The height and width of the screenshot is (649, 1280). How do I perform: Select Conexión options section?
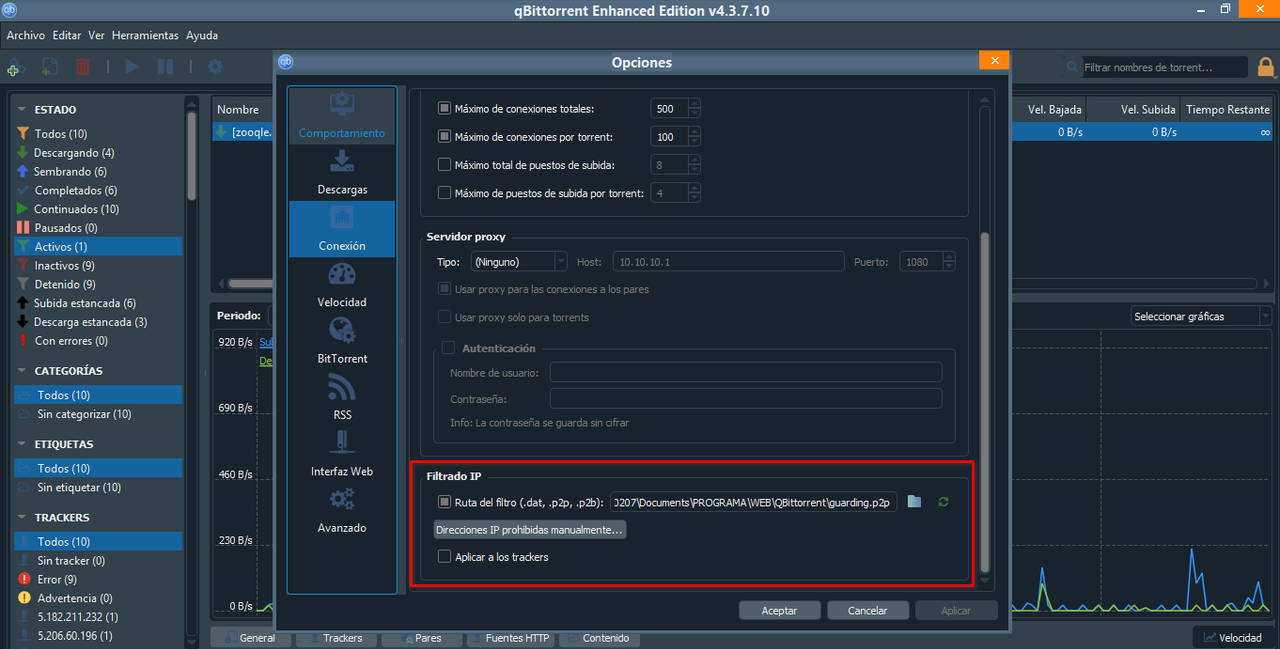(342, 229)
